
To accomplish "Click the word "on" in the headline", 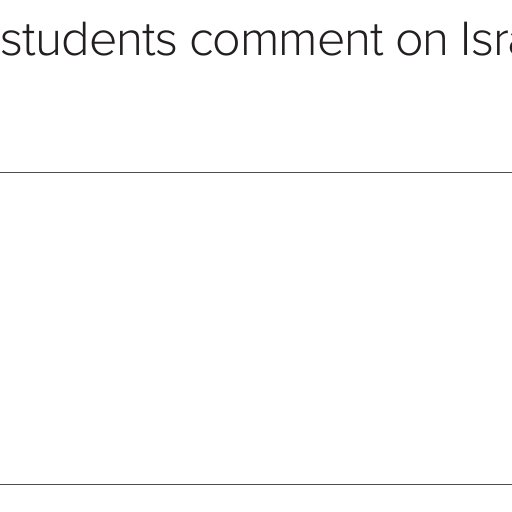I will click(422, 44).
